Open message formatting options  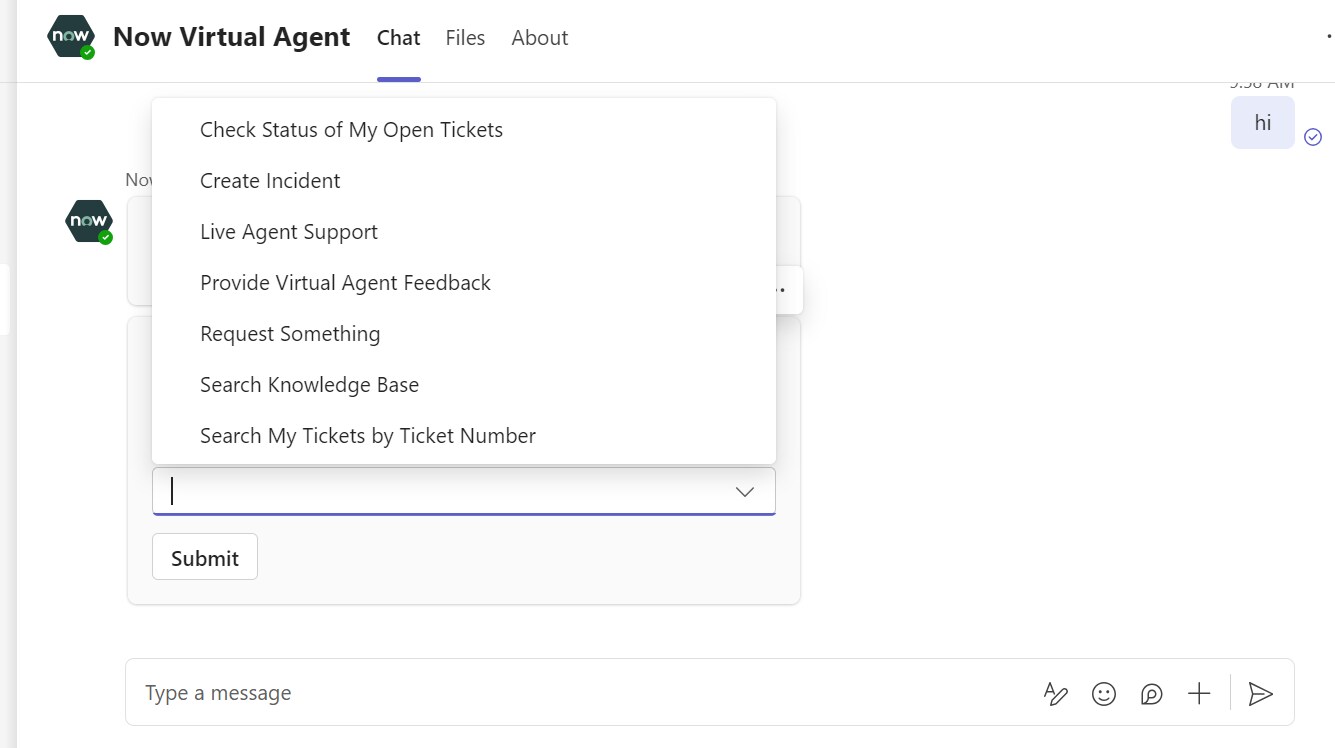pos(1055,693)
